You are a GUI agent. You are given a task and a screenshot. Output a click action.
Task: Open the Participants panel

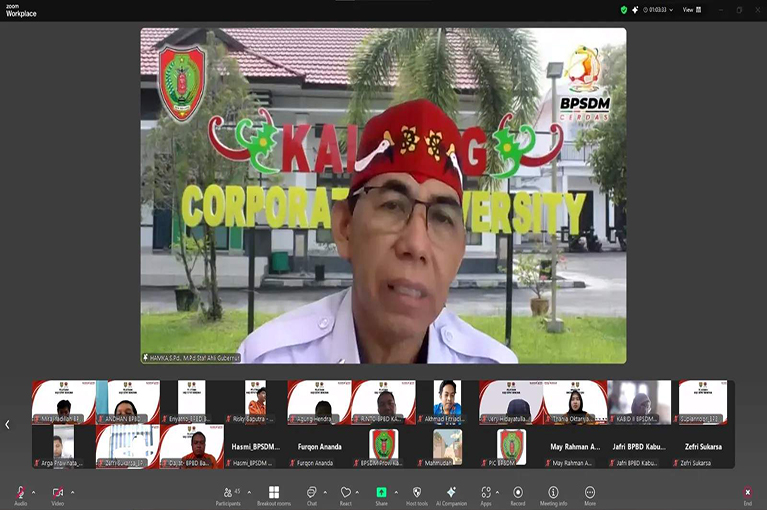coord(227,493)
